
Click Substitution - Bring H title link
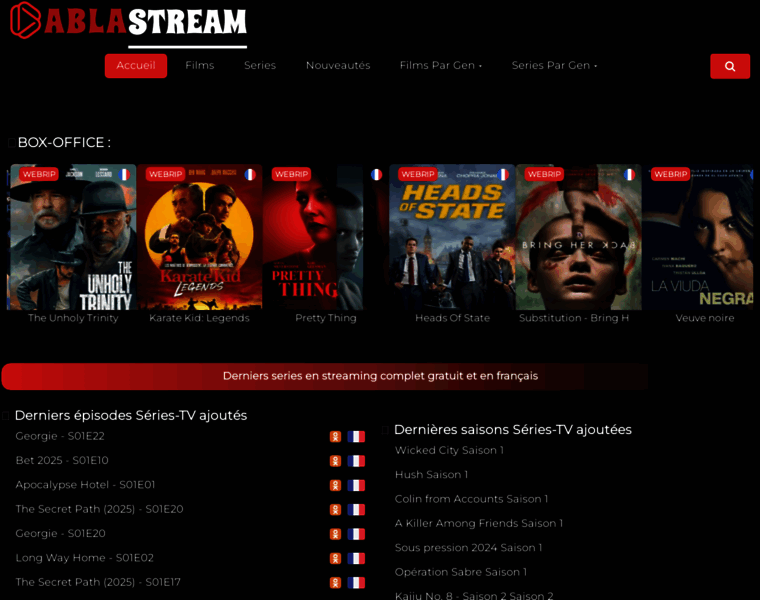(574, 318)
